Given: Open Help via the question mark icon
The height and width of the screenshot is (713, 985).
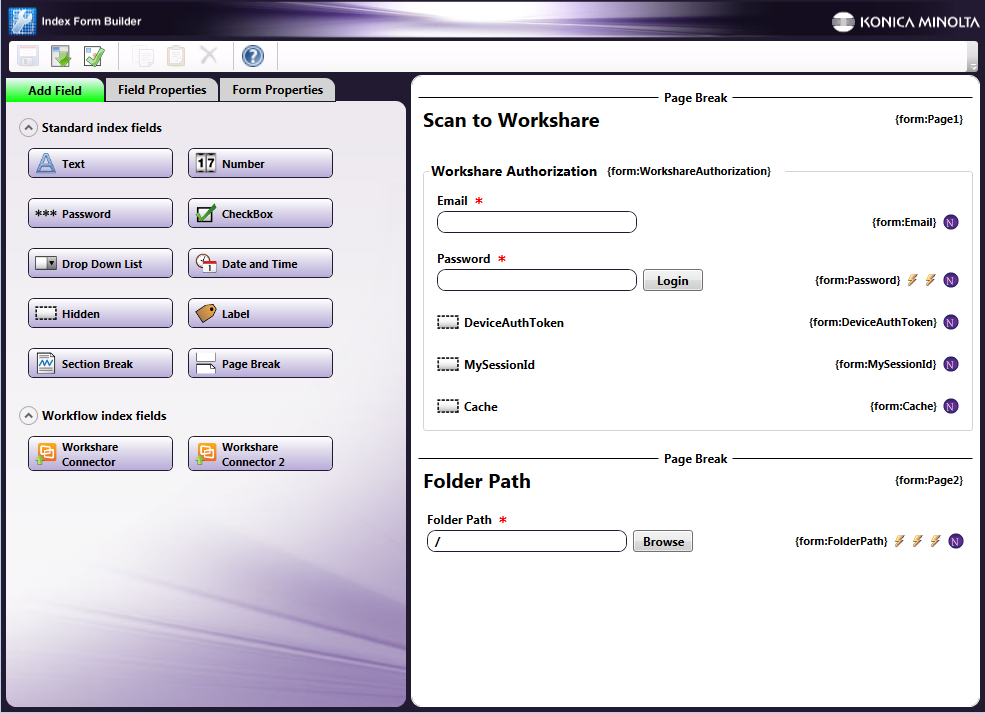Looking at the screenshot, I should coord(253,57).
